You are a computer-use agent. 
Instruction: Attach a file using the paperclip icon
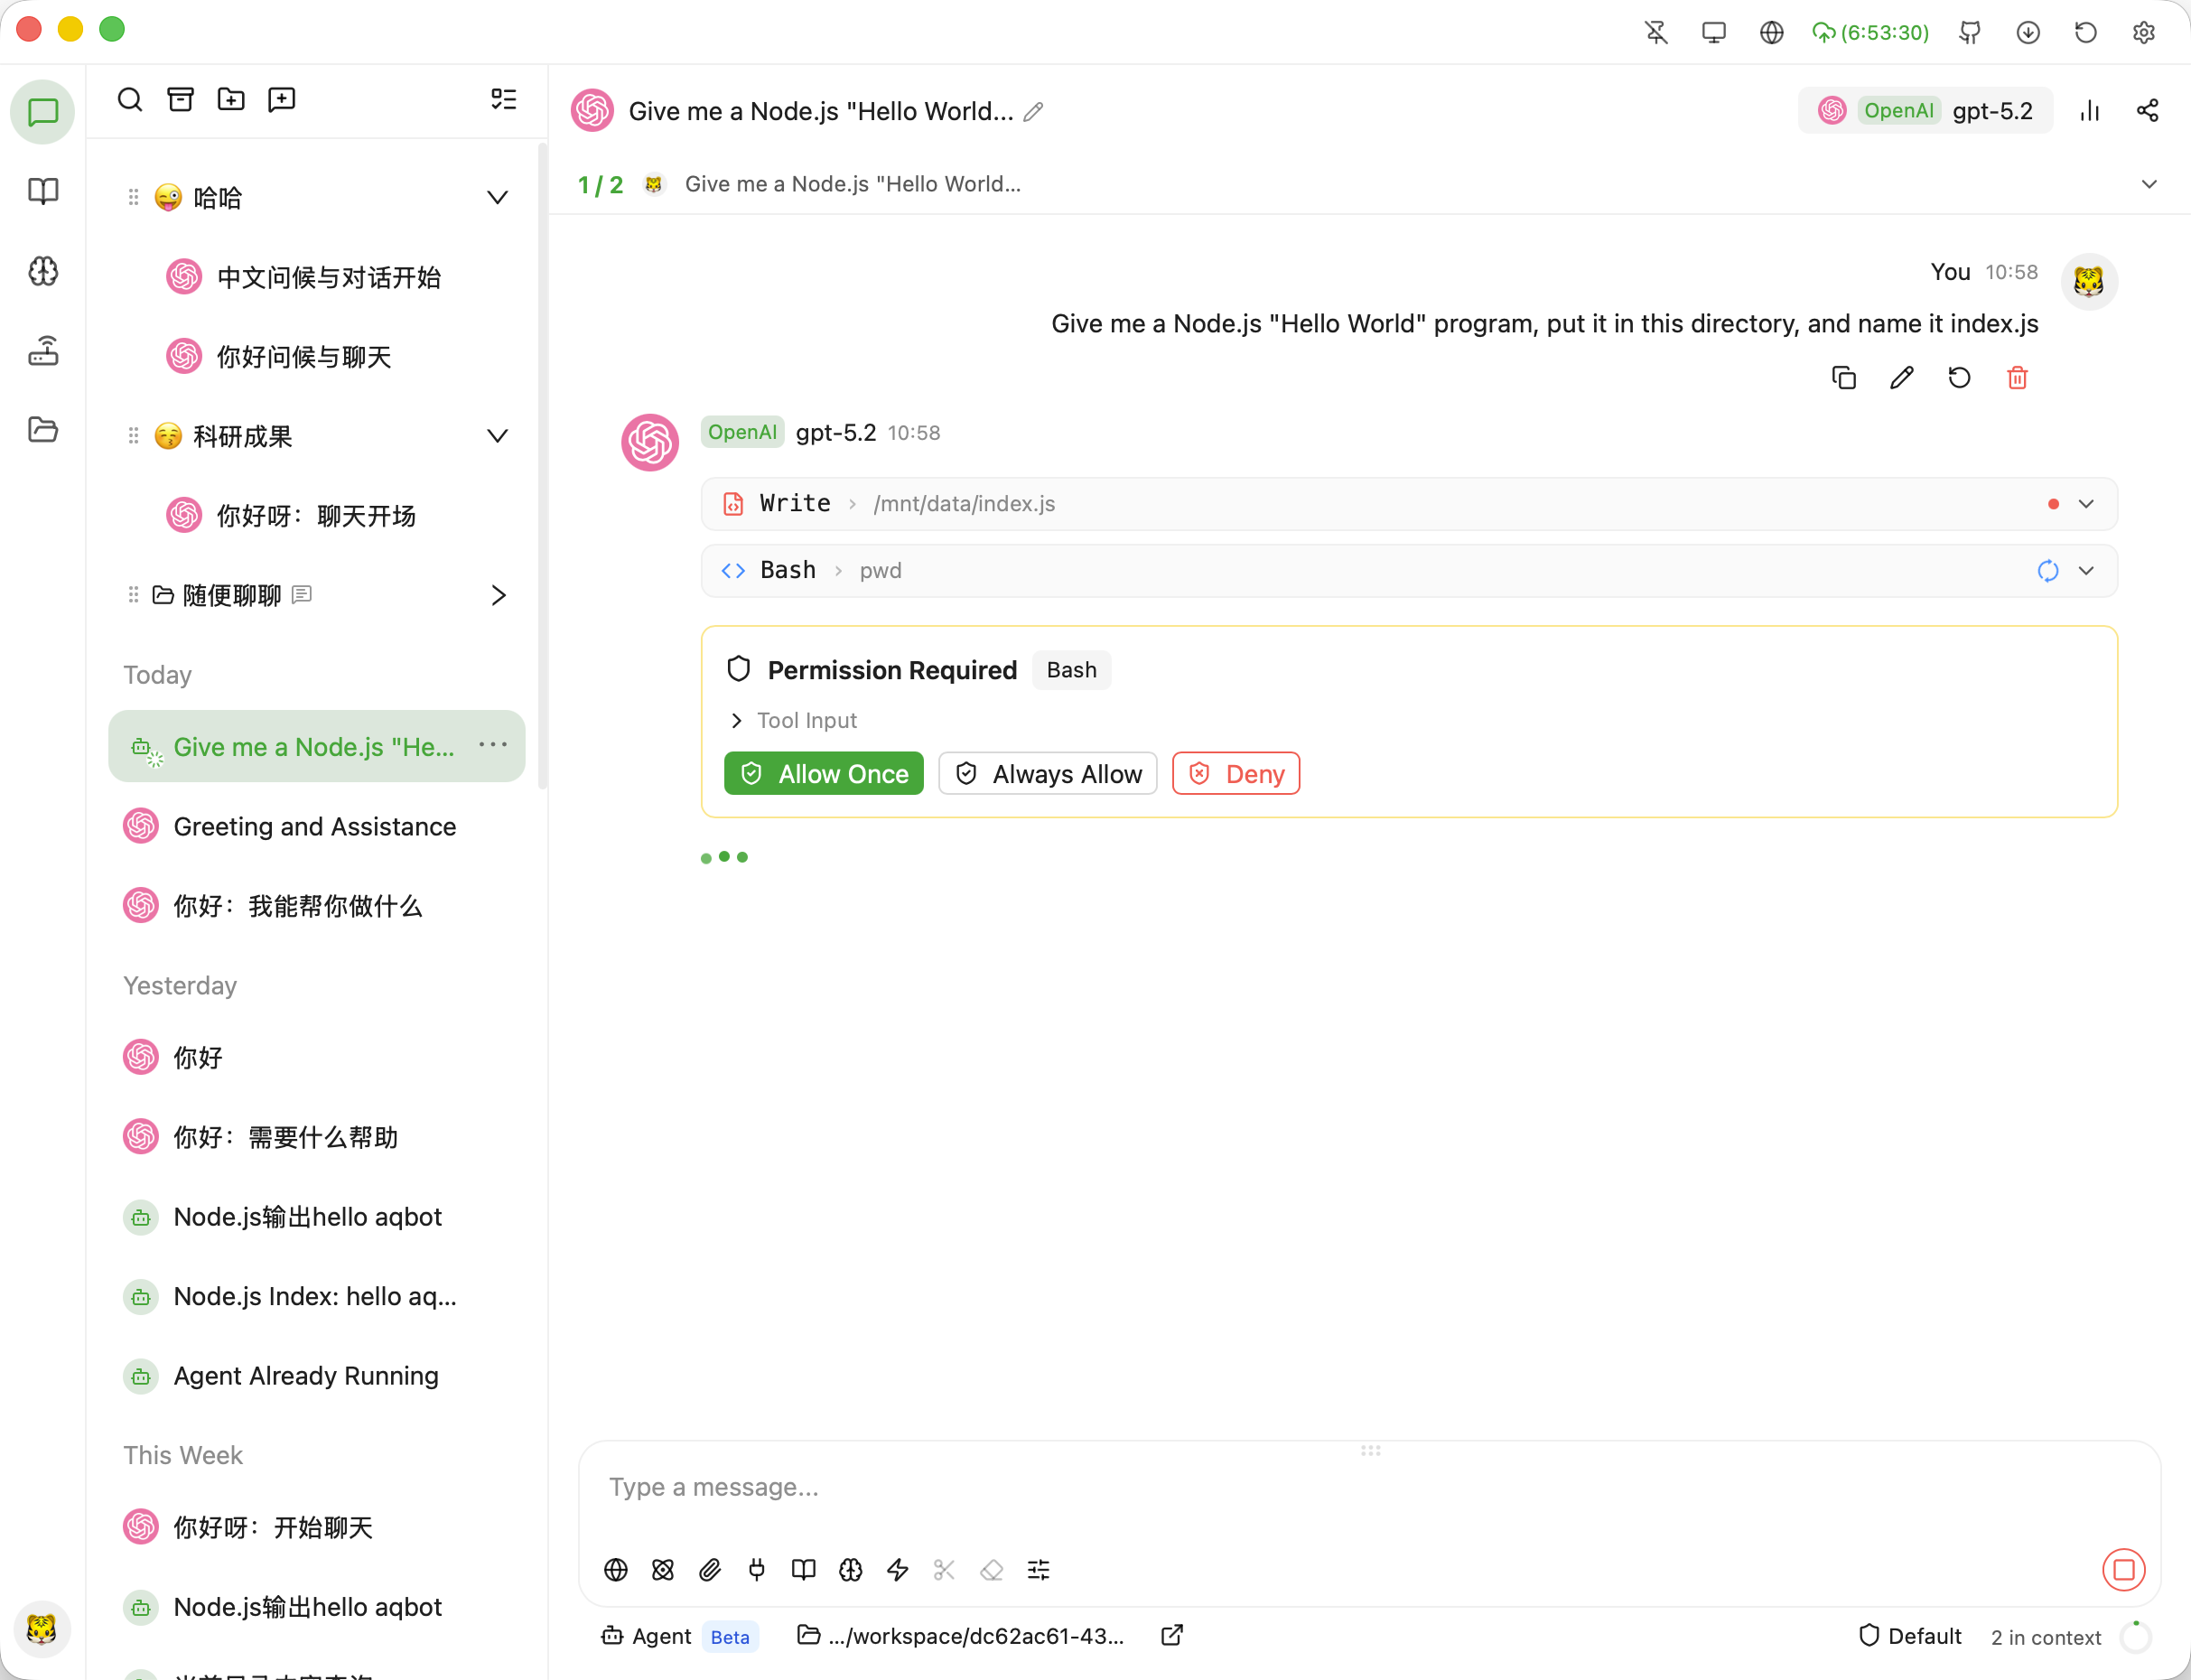[x=710, y=1570]
